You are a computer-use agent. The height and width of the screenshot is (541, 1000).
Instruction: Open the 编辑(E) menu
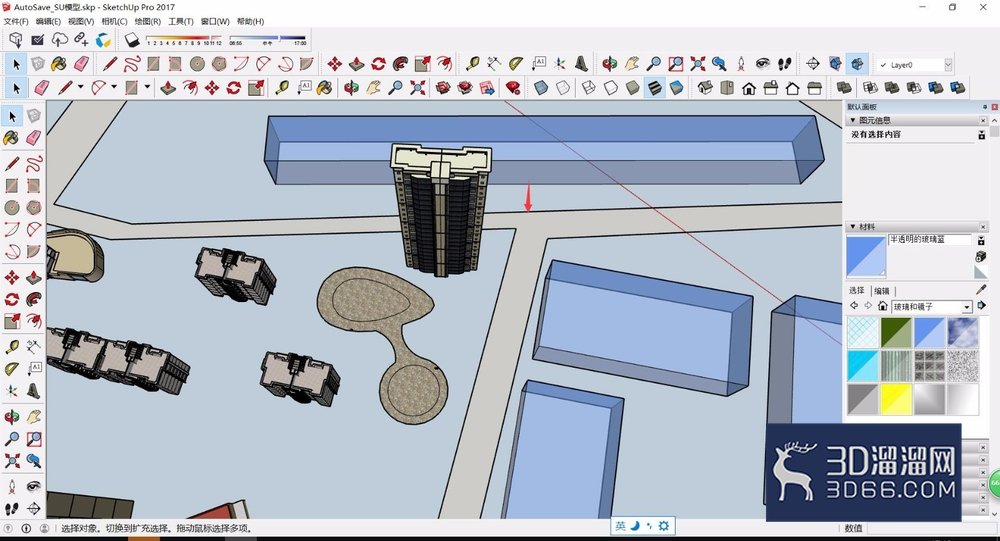pyautogui.click(x=48, y=21)
